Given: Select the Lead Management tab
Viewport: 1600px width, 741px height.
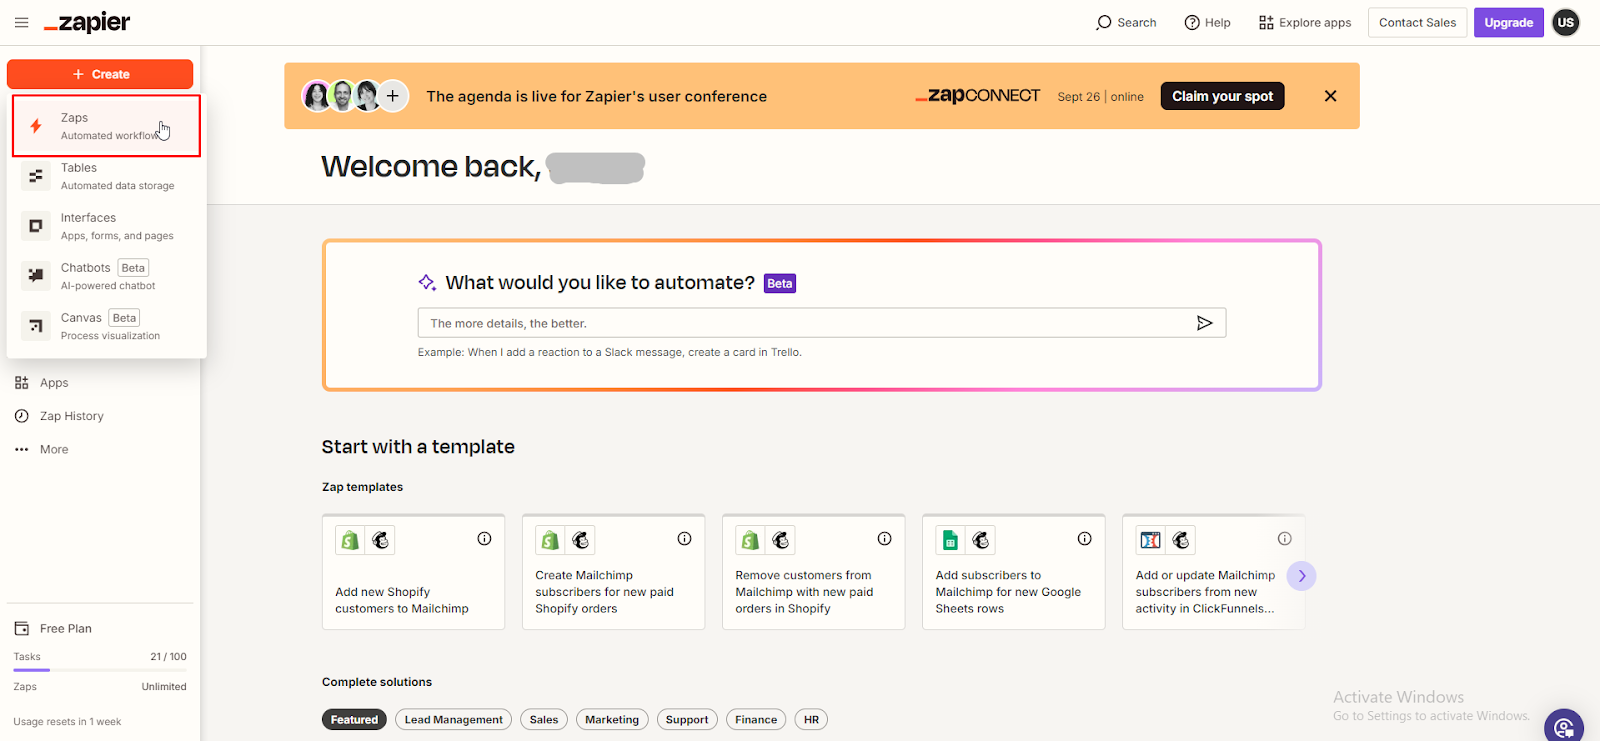Looking at the screenshot, I should (x=453, y=720).
